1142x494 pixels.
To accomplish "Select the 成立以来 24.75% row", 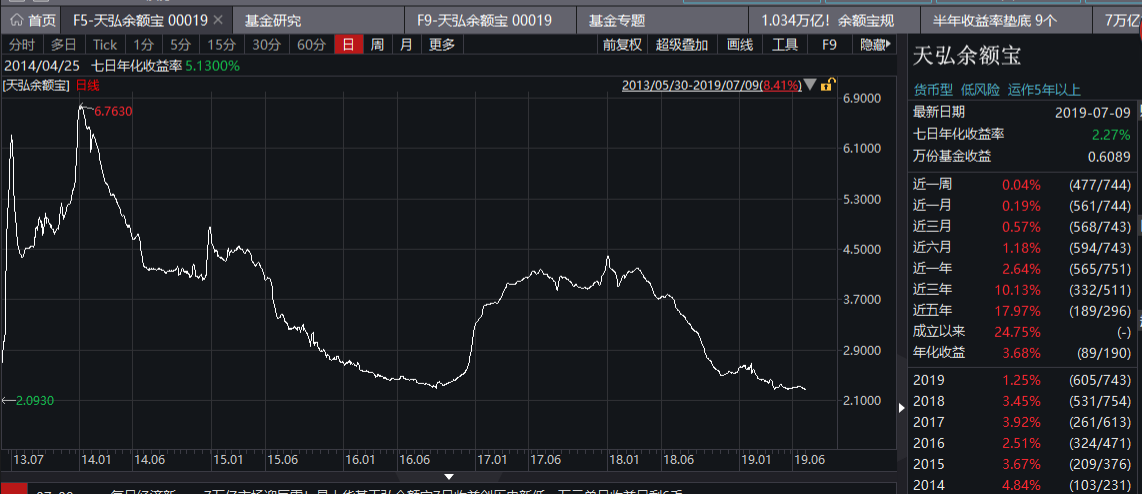I will pyautogui.click(x=1022, y=332).
